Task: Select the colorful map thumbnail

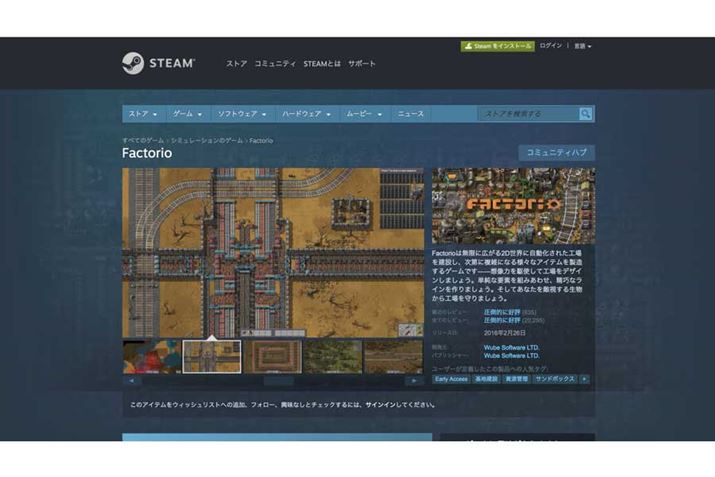Action: 151,357
